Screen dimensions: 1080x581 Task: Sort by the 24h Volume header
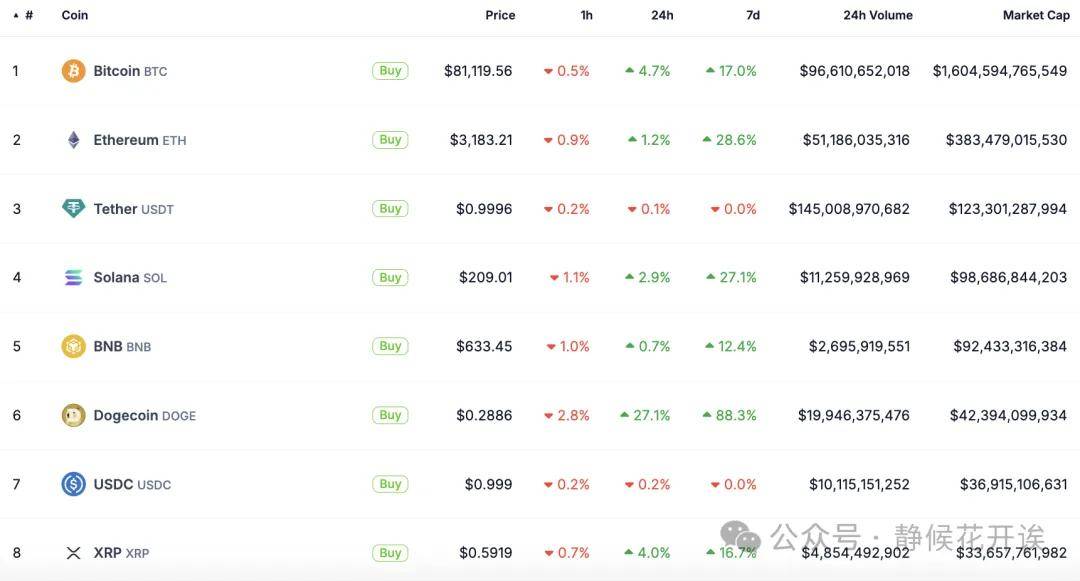point(878,15)
